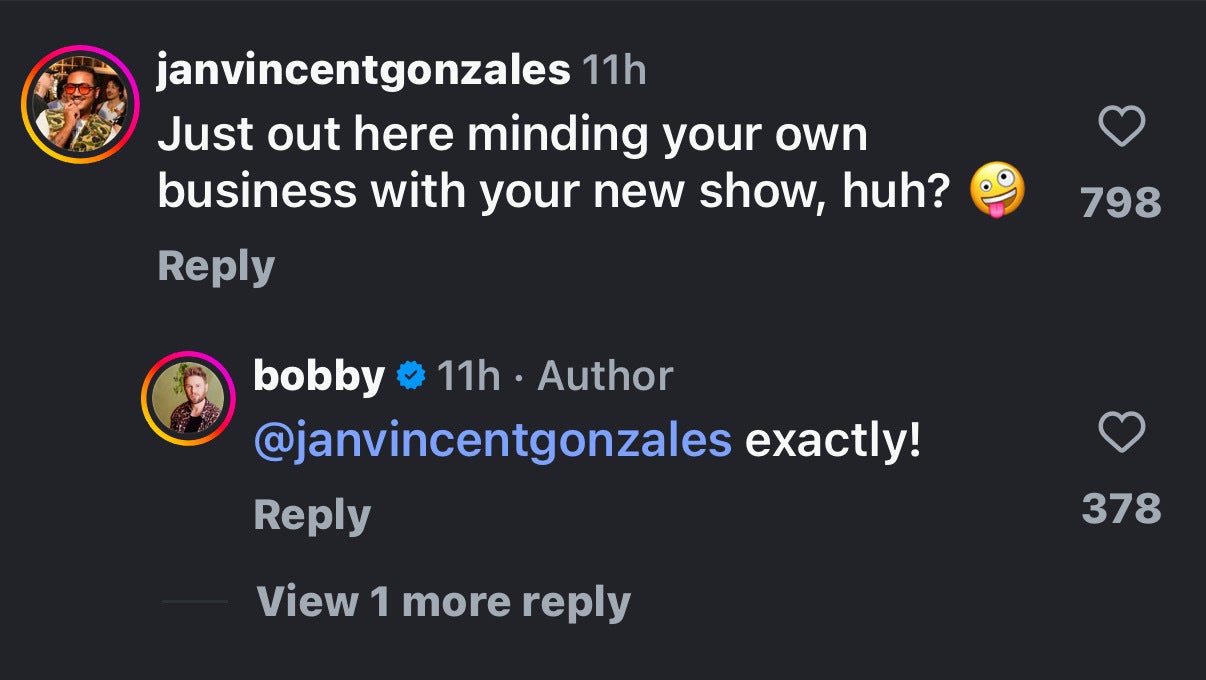This screenshot has width=1206, height=680.
Task: Click the Author label on bobby's reply
Action: [605, 377]
